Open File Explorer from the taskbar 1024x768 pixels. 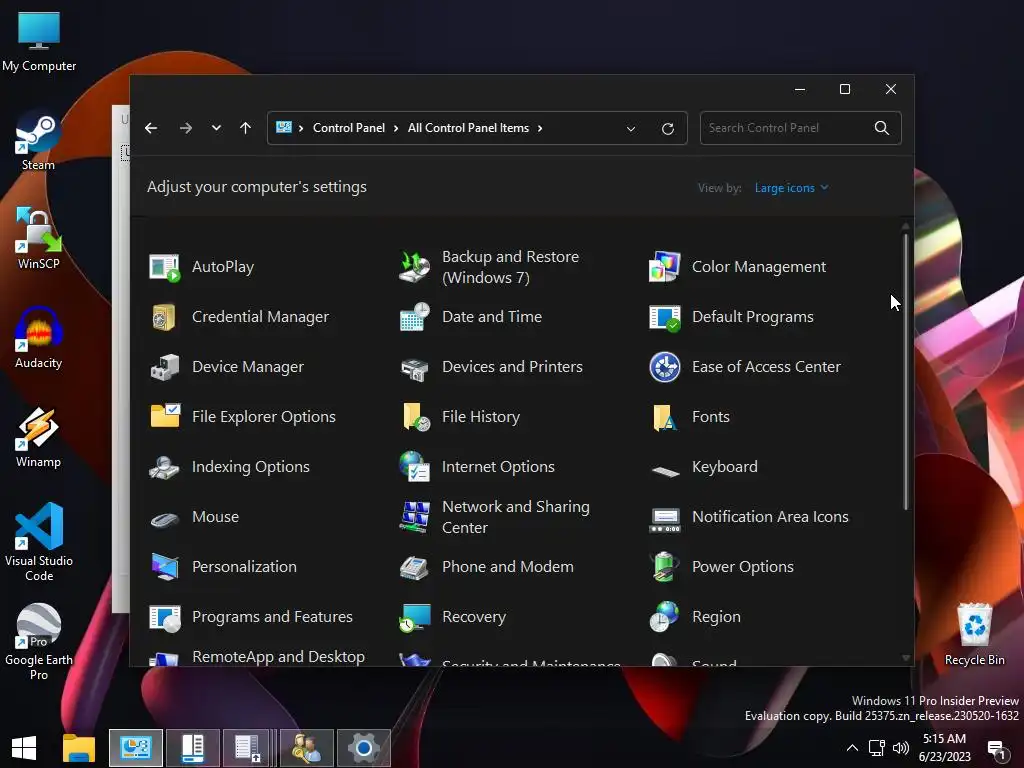(79, 748)
